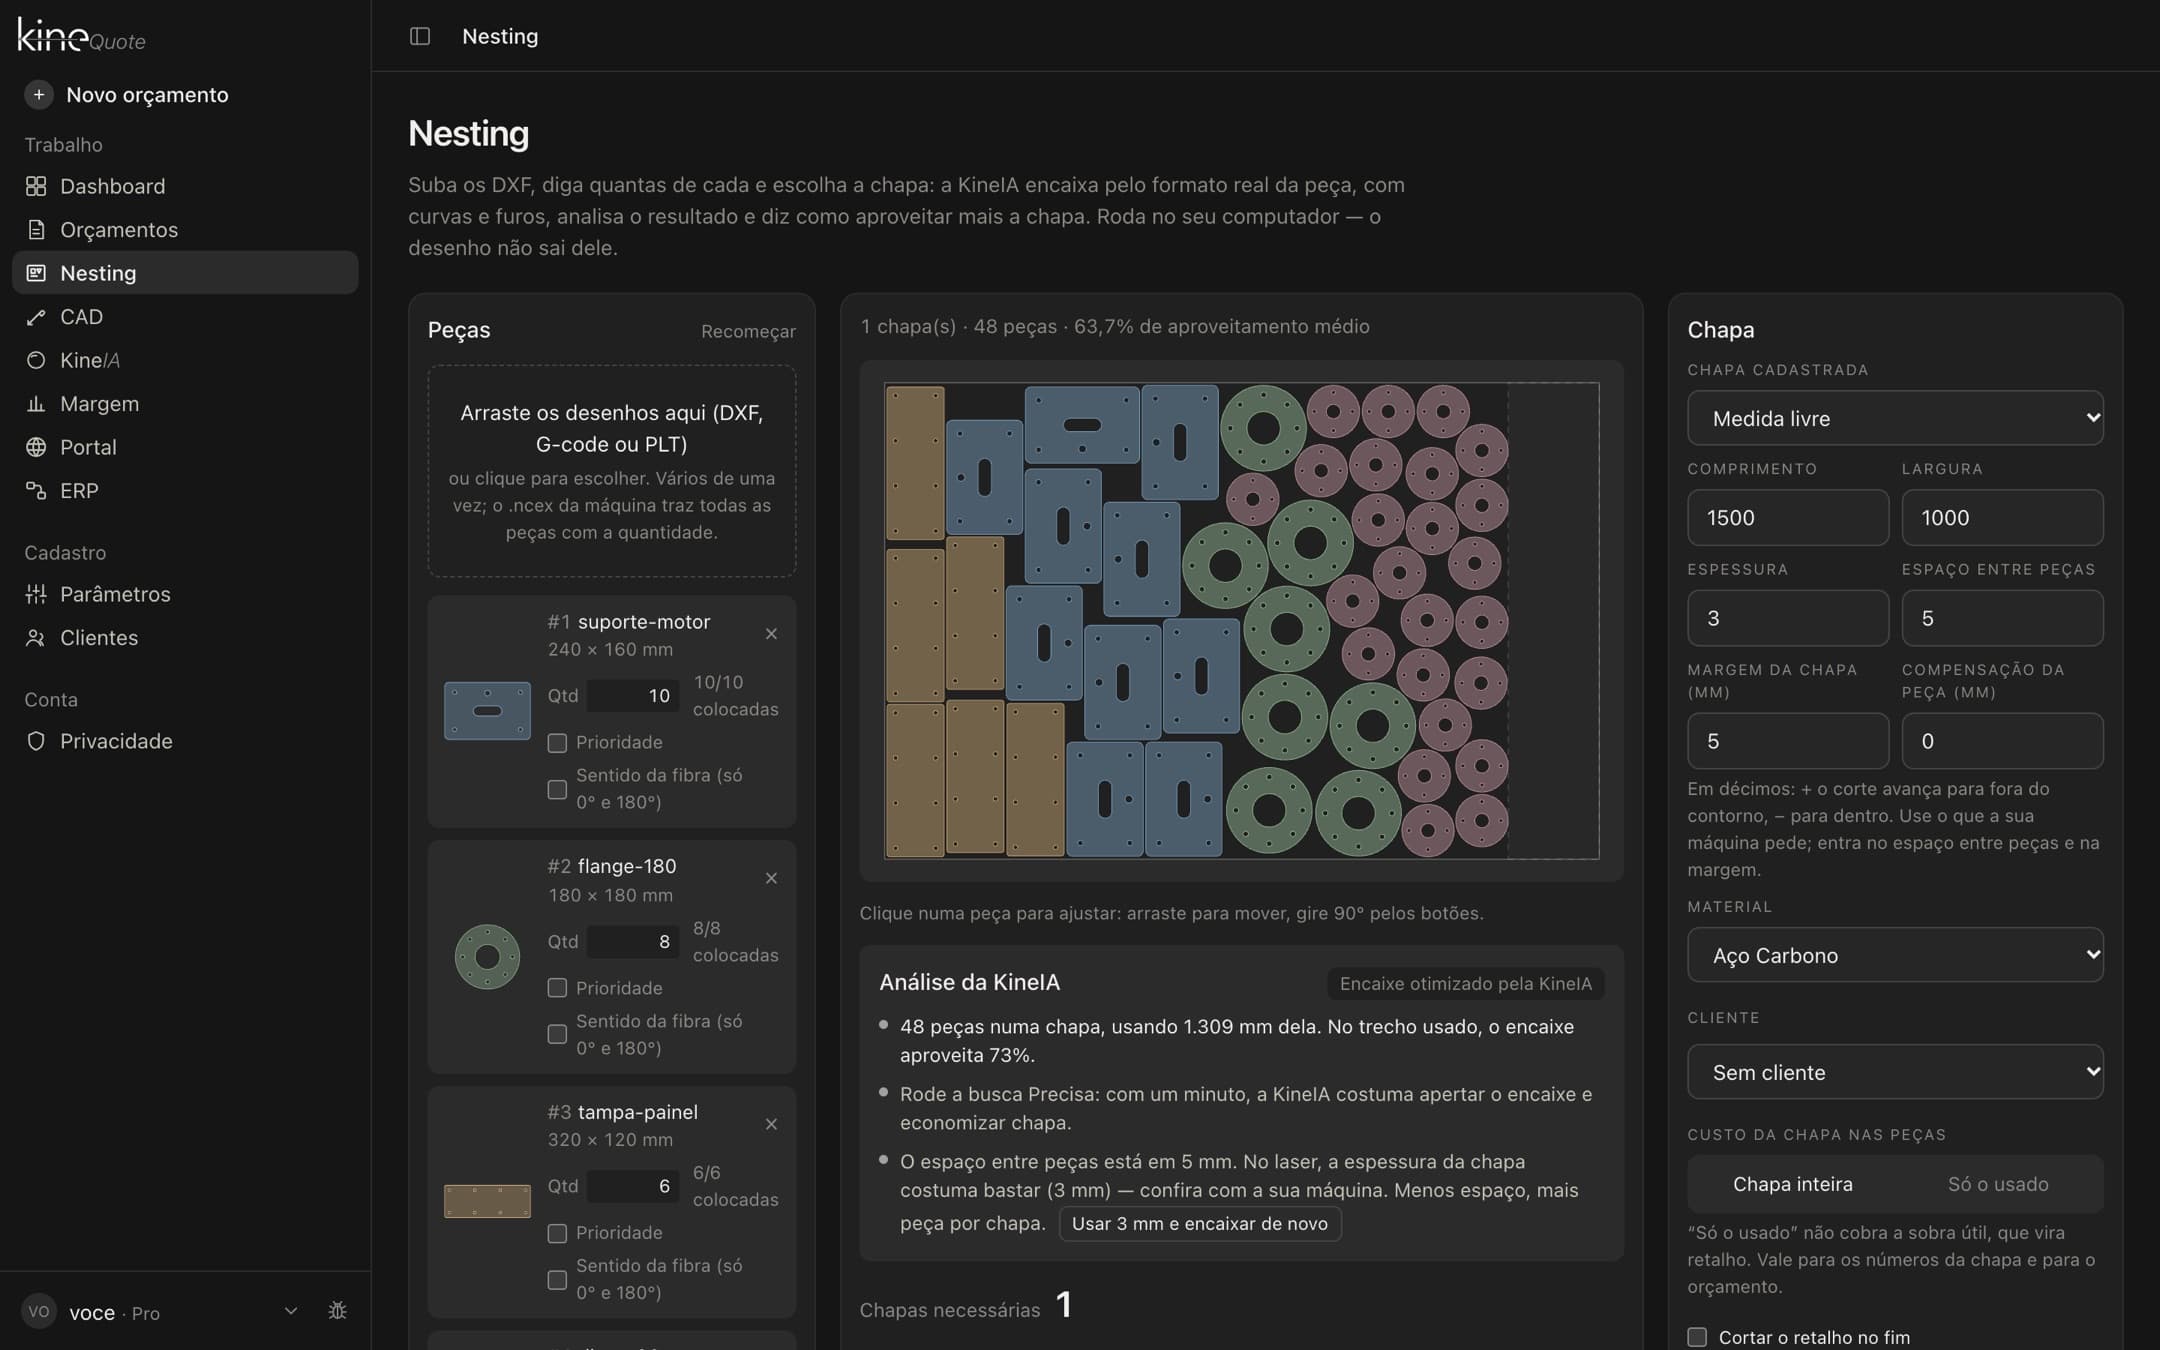The width and height of the screenshot is (2160, 1350).
Task: Remove the tampa-painel part
Action: [771, 1124]
